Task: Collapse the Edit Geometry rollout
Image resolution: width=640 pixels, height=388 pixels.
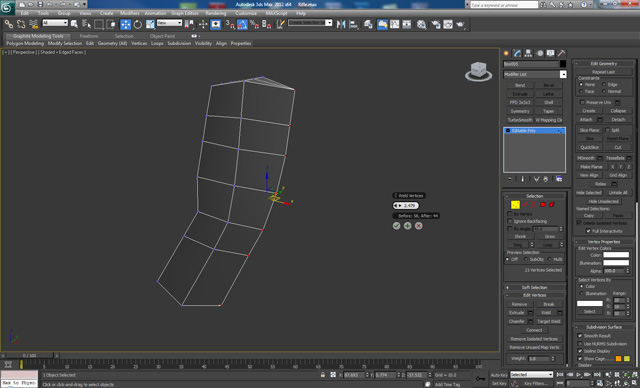Action: pyautogui.click(x=604, y=64)
